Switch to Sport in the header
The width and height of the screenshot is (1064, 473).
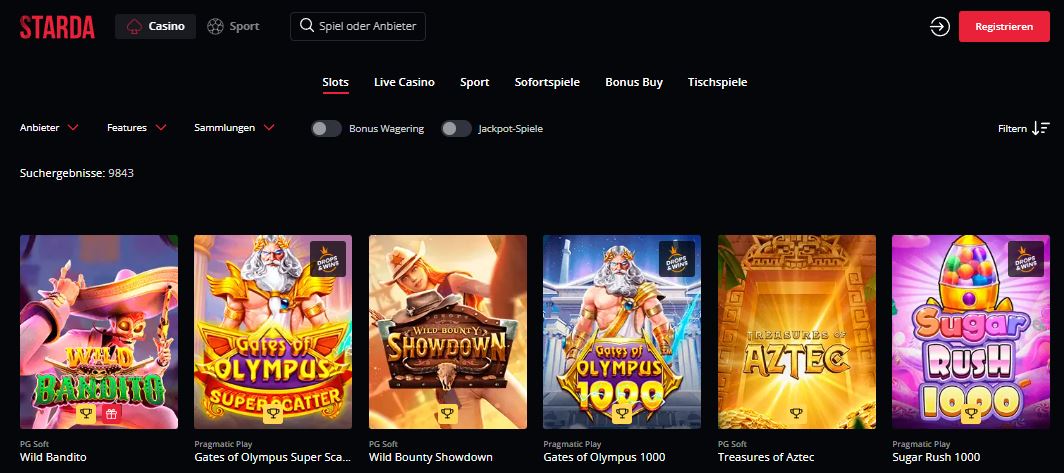[x=233, y=26]
